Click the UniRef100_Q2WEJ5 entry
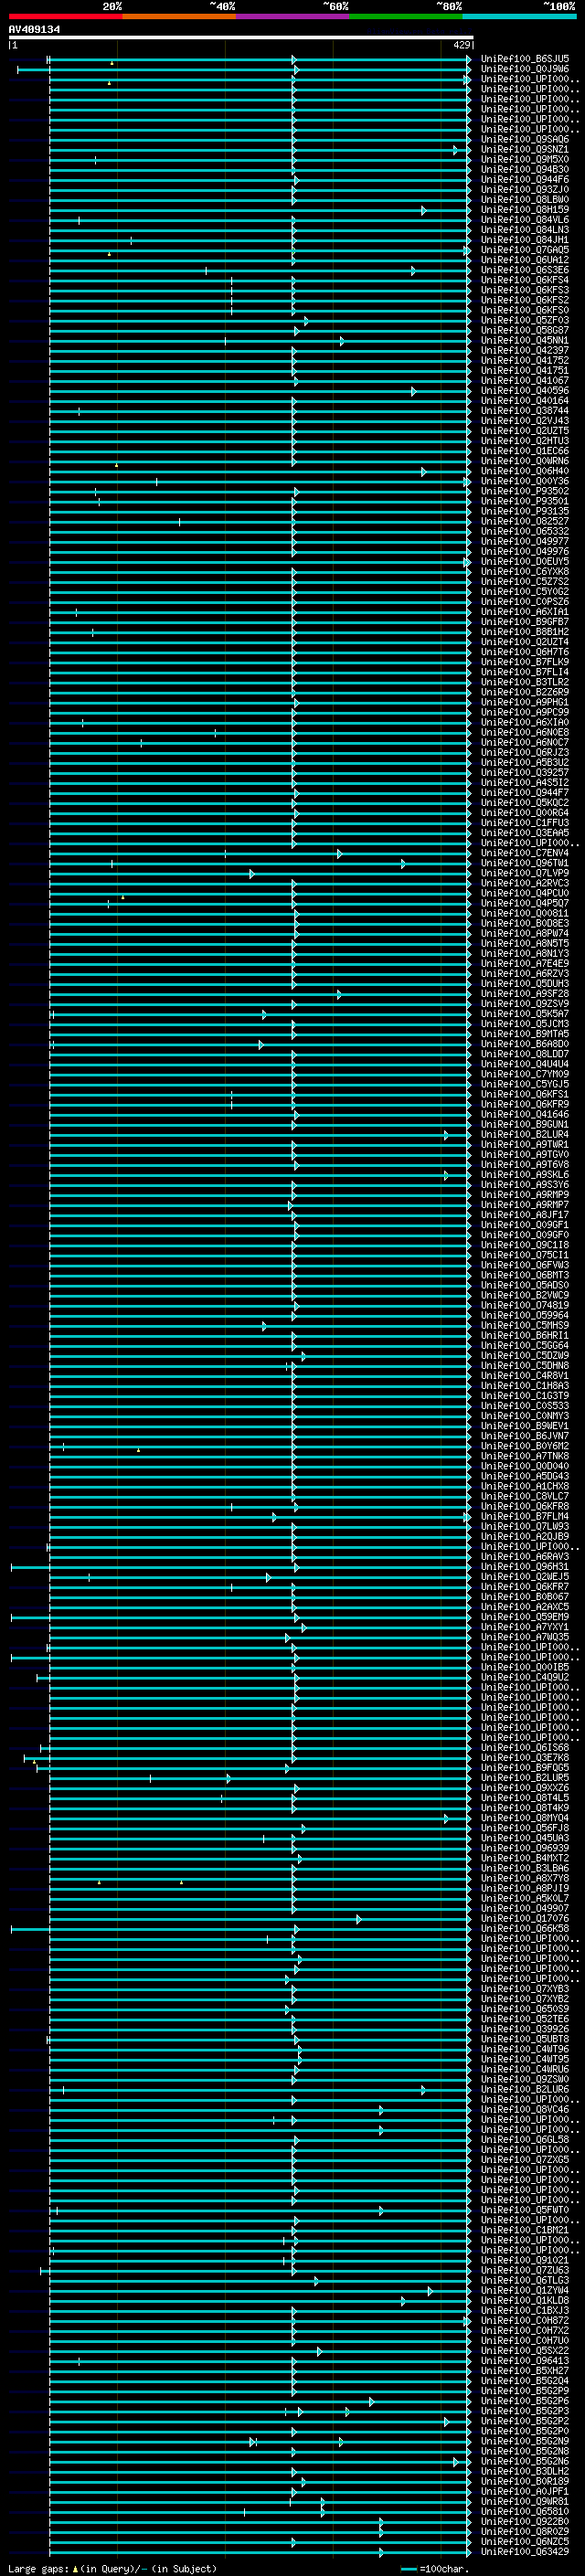 pyautogui.click(x=525, y=1577)
